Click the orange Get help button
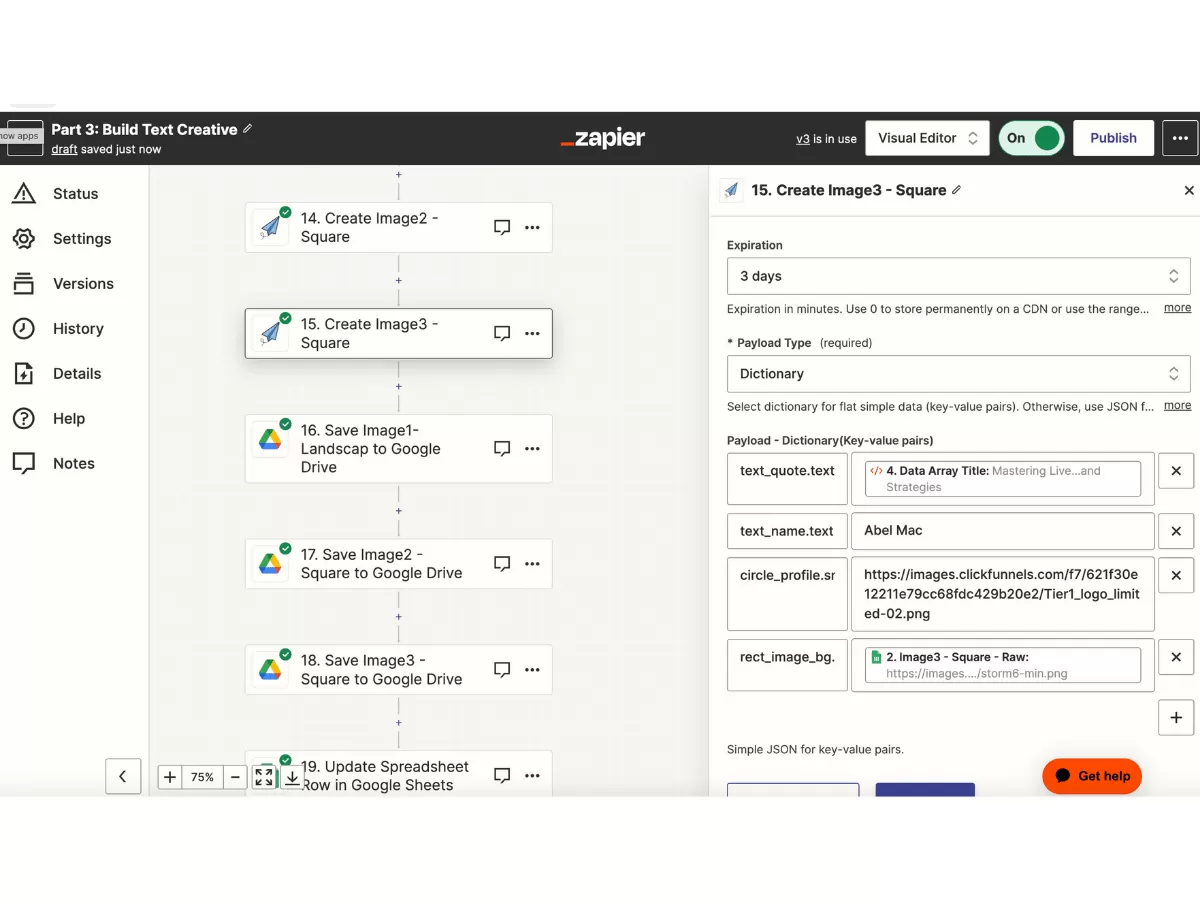The width and height of the screenshot is (1200, 900). (x=1092, y=776)
